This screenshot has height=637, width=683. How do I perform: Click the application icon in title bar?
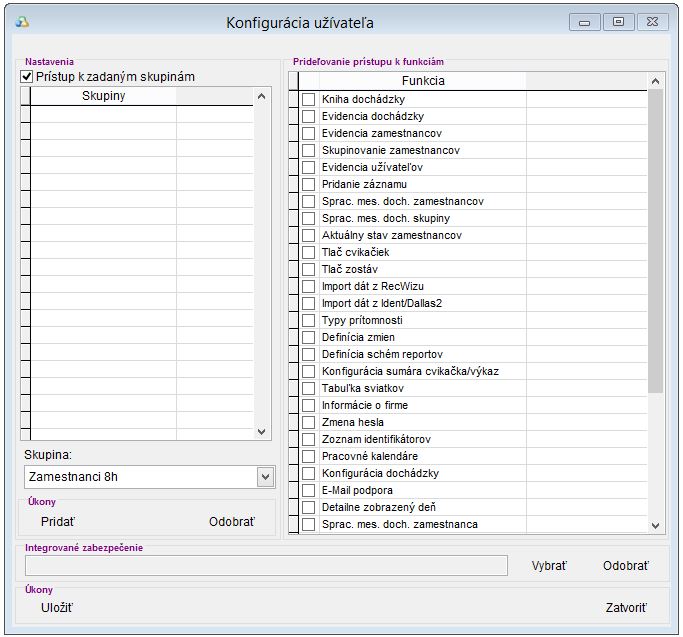[22, 22]
